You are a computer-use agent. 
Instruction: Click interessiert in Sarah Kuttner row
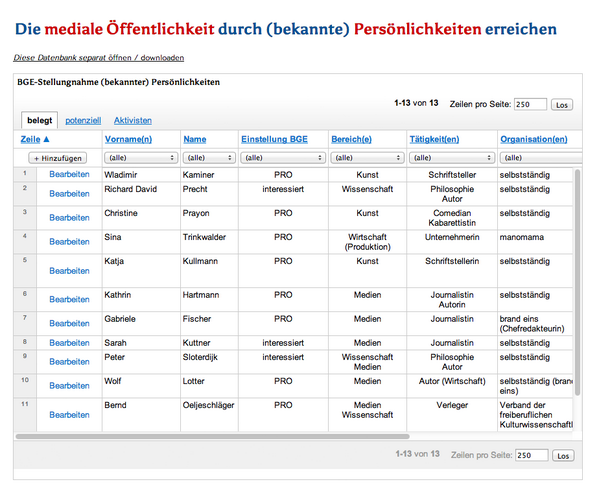pyautogui.click(x=283, y=343)
